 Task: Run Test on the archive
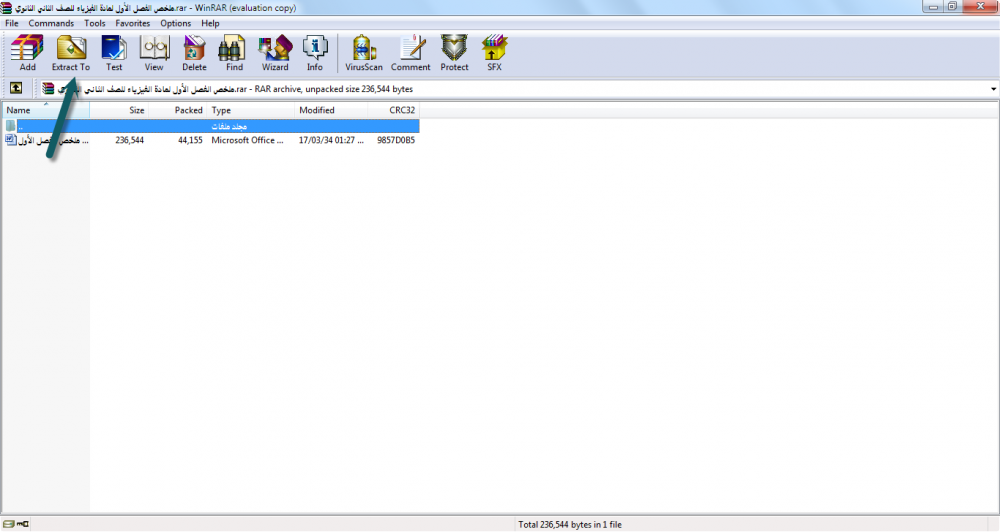[x=114, y=53]
